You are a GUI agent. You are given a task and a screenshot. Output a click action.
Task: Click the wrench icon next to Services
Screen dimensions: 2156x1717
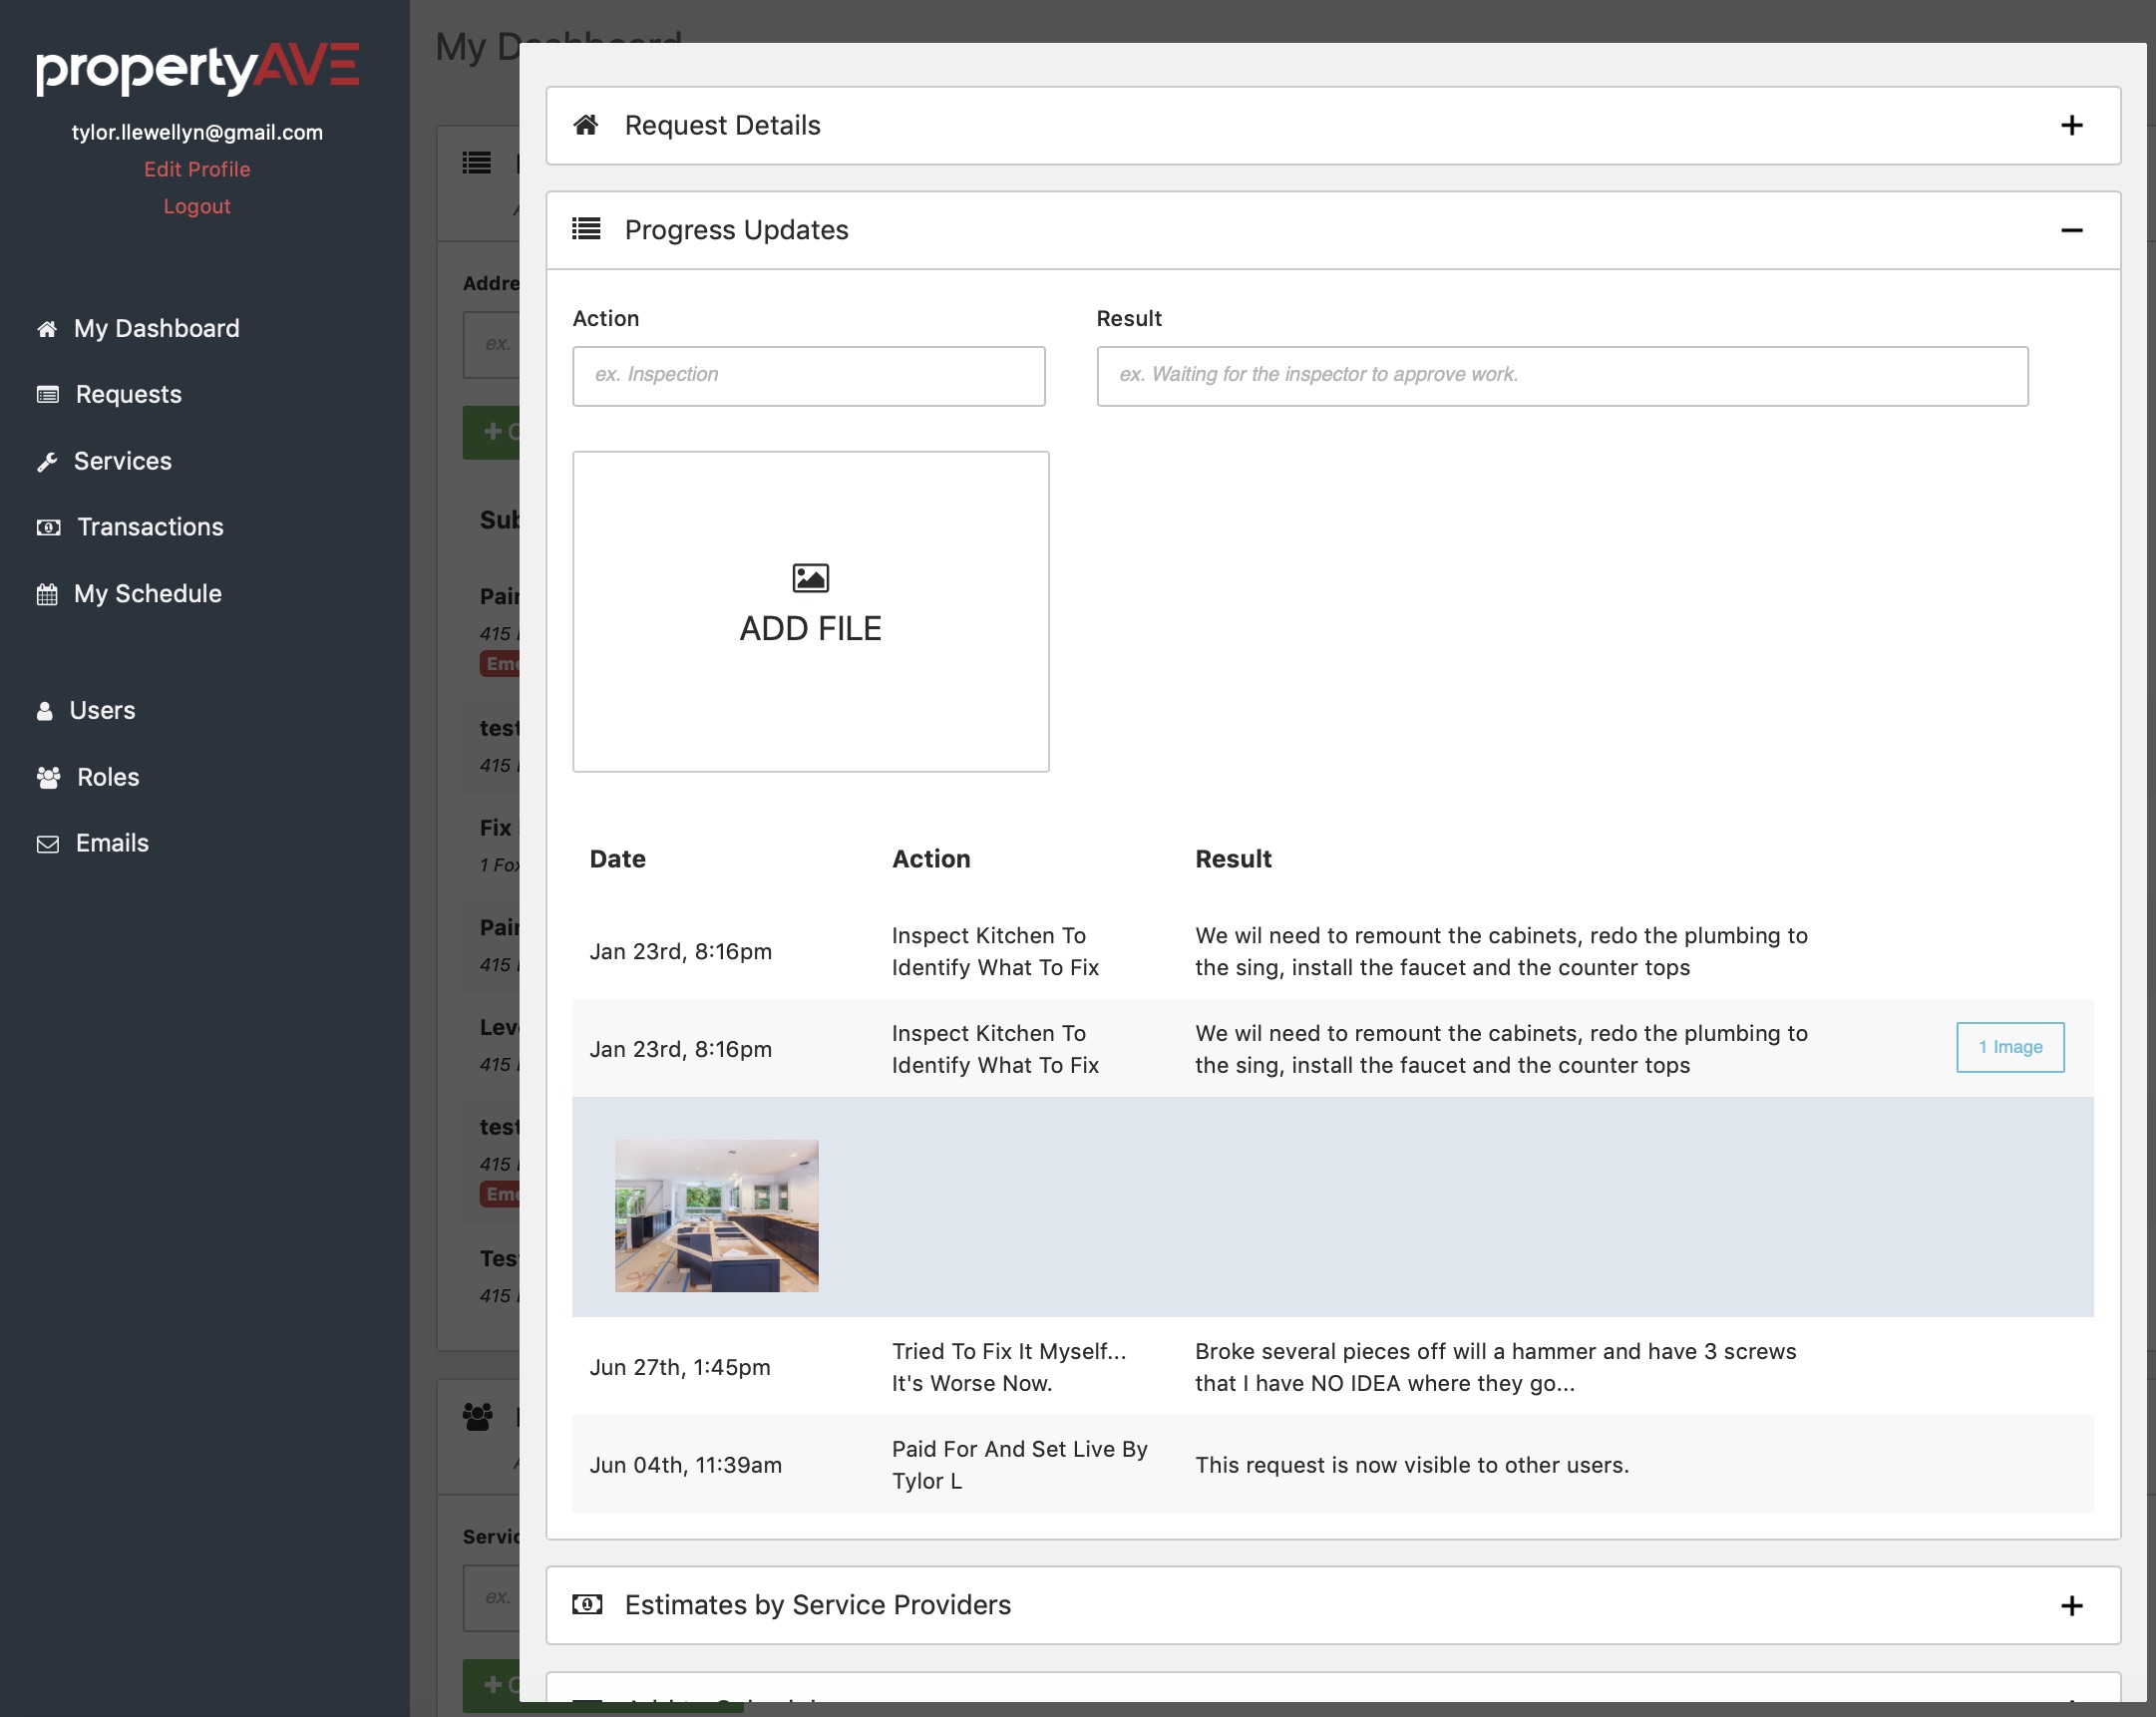point(47,461)
